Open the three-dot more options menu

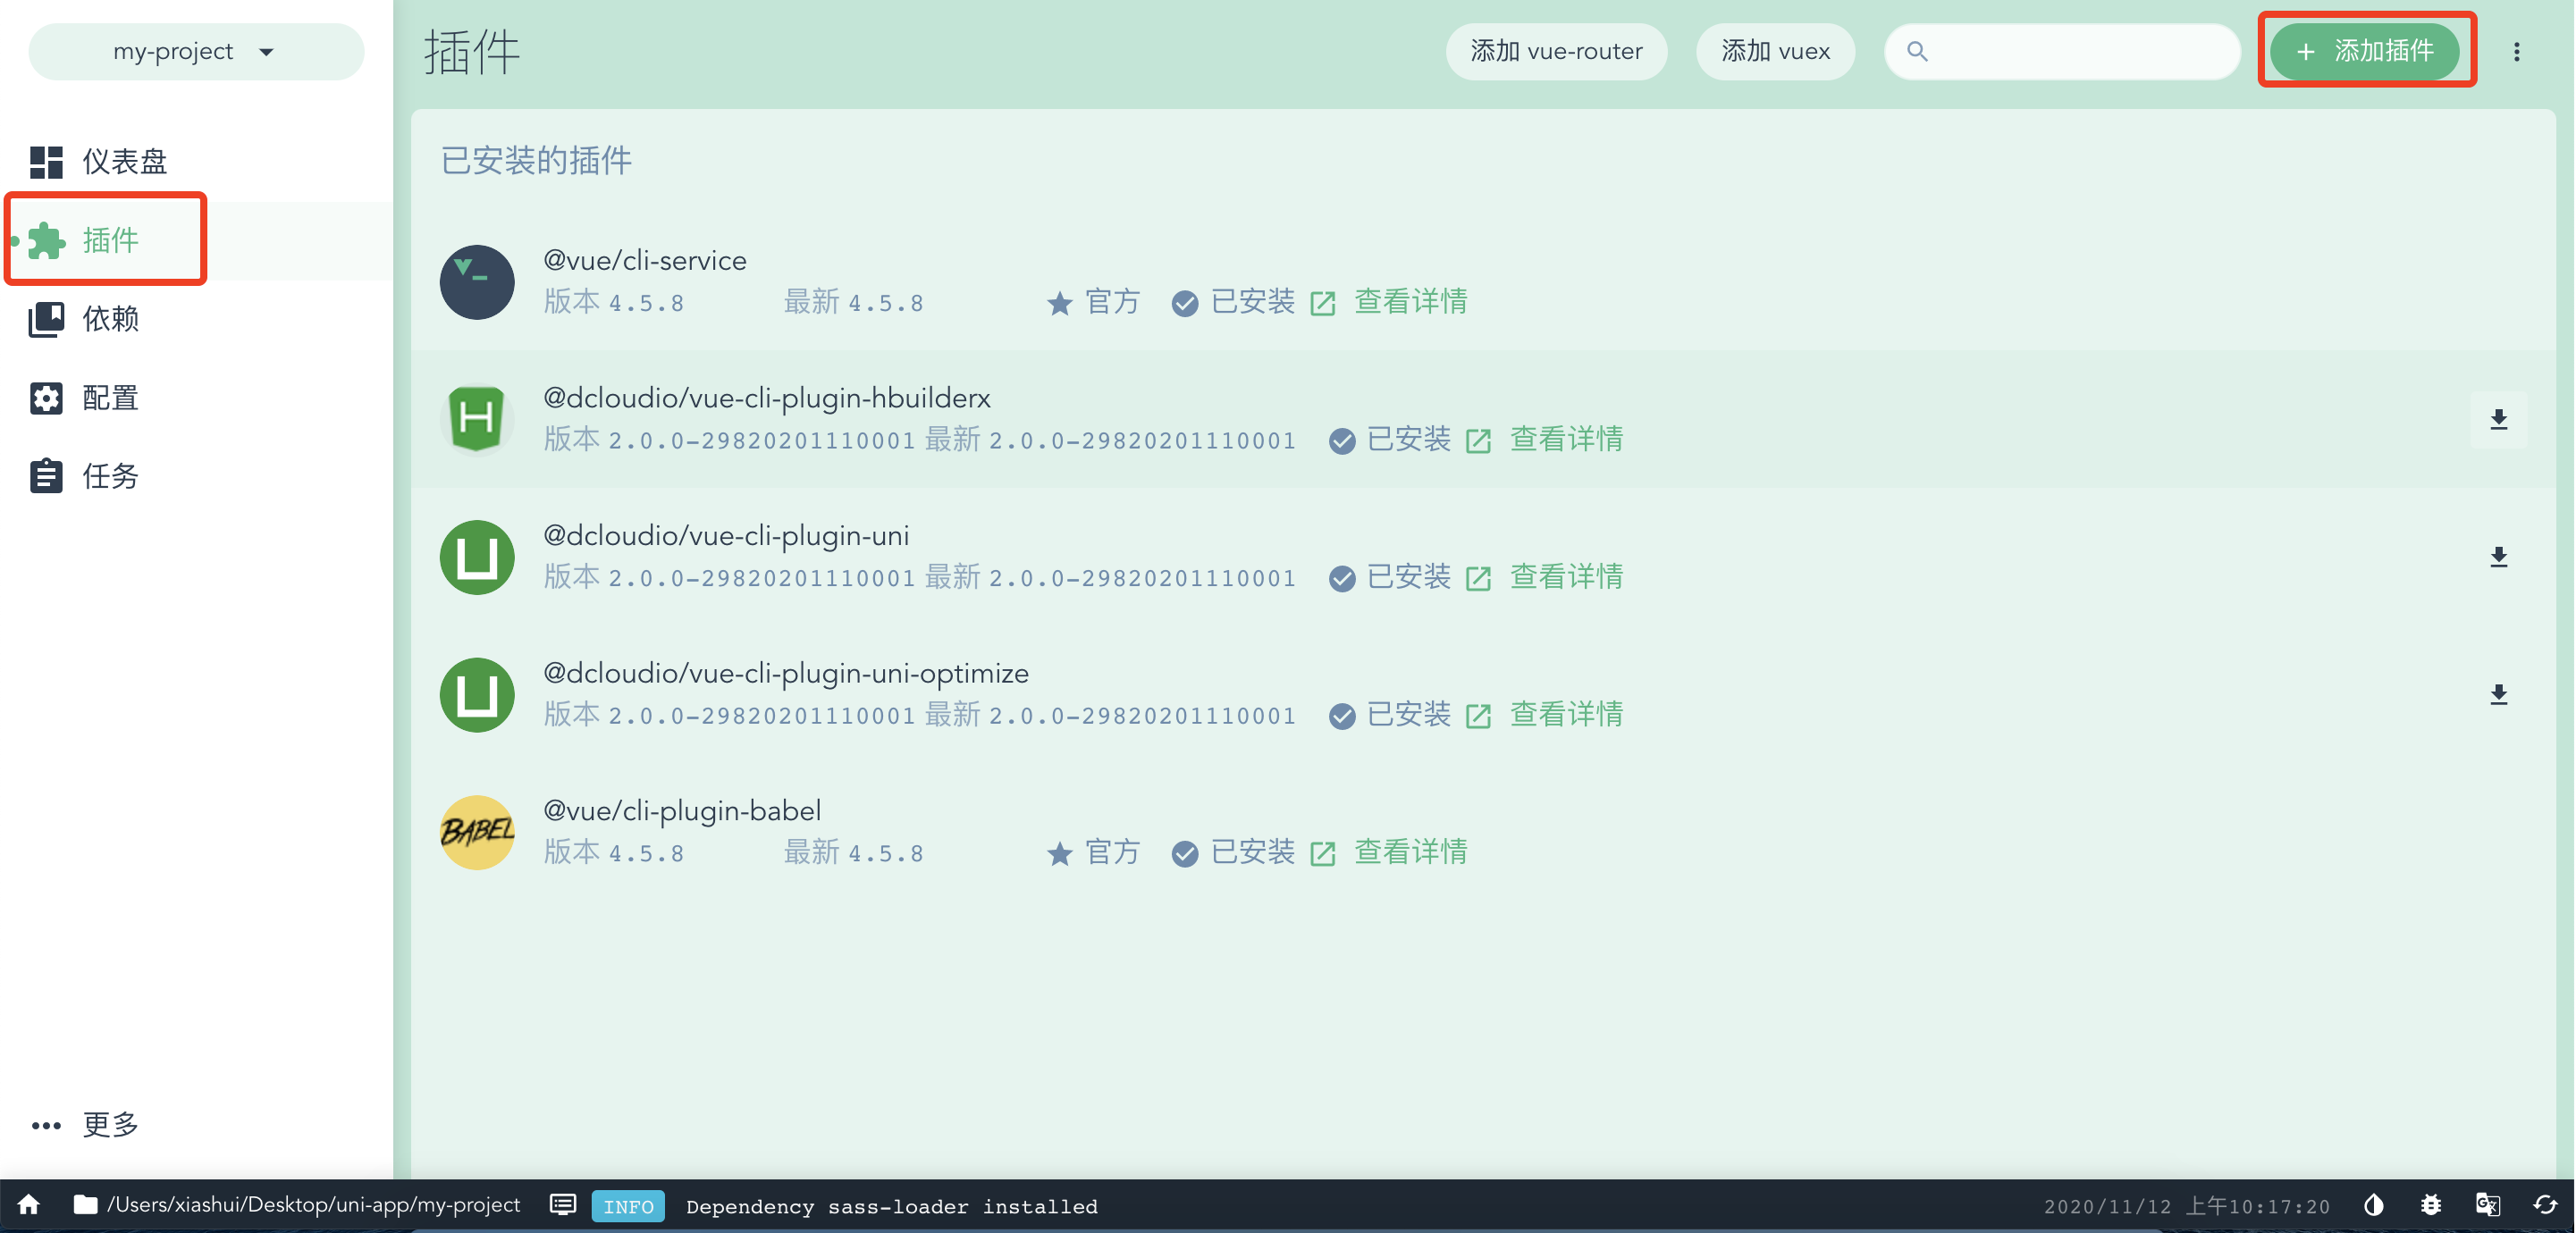pyautogui.click(x=2516, y=52)
